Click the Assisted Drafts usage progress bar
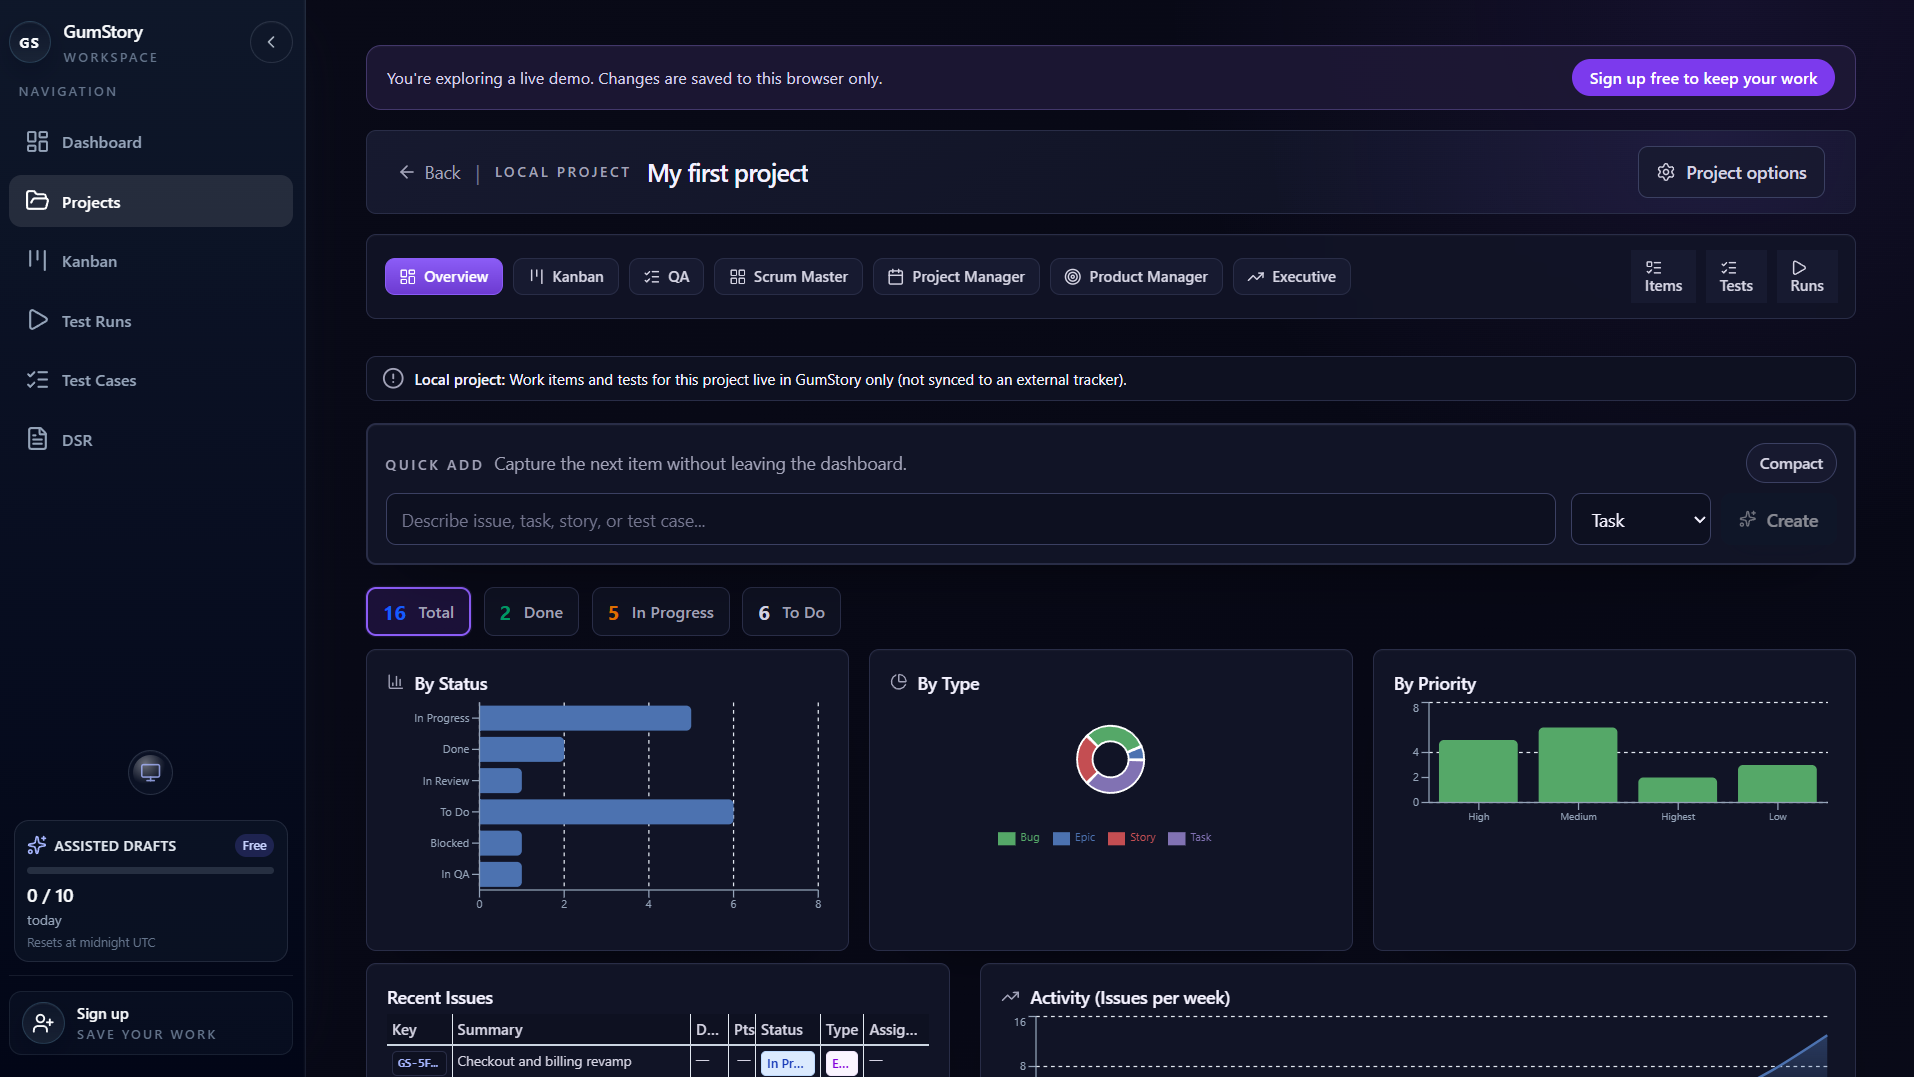The height and width of the screenshot is (1077, 1914). tap(150, 871)
